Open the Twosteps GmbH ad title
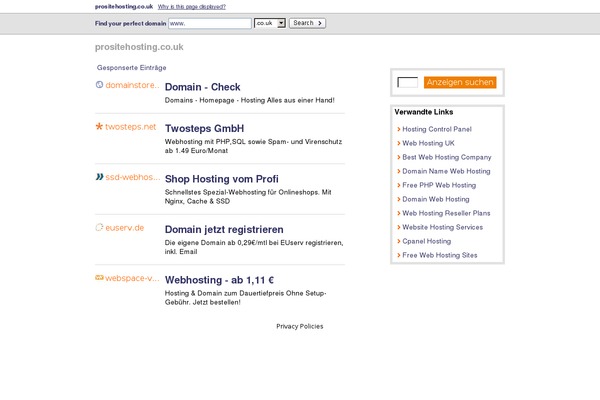600x400 pixels. point(204,128)
